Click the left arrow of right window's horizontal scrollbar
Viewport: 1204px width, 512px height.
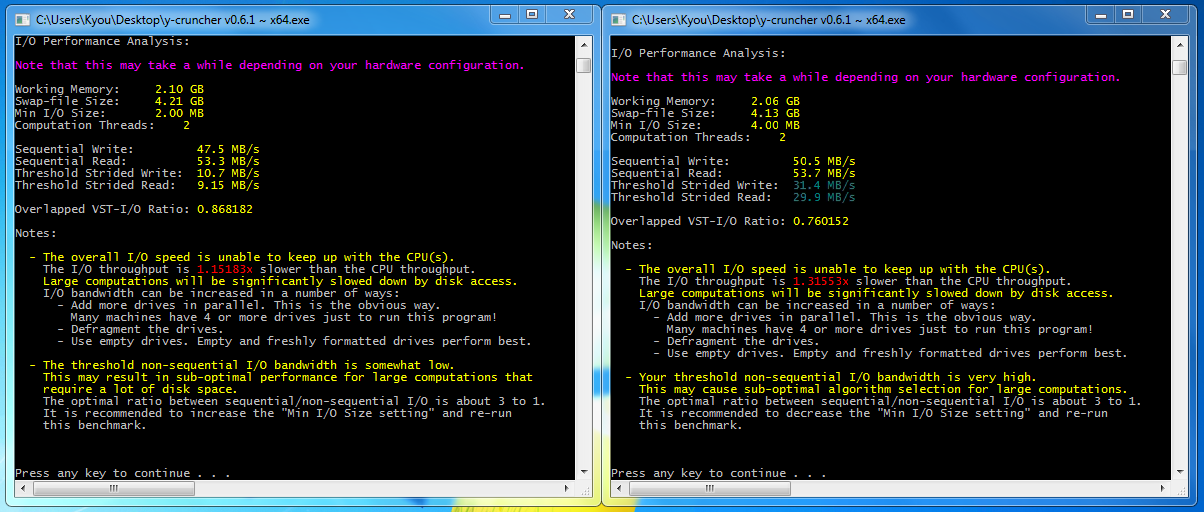[618, 489]
